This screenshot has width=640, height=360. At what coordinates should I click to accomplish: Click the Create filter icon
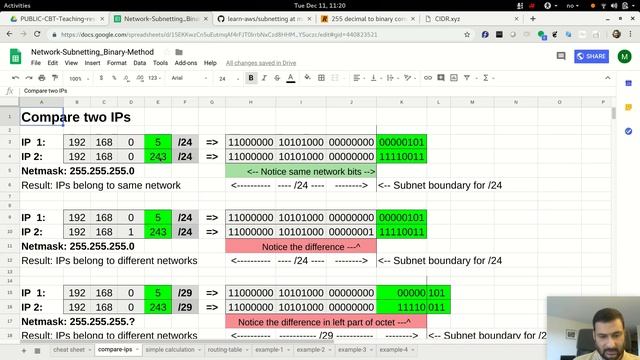467,78
